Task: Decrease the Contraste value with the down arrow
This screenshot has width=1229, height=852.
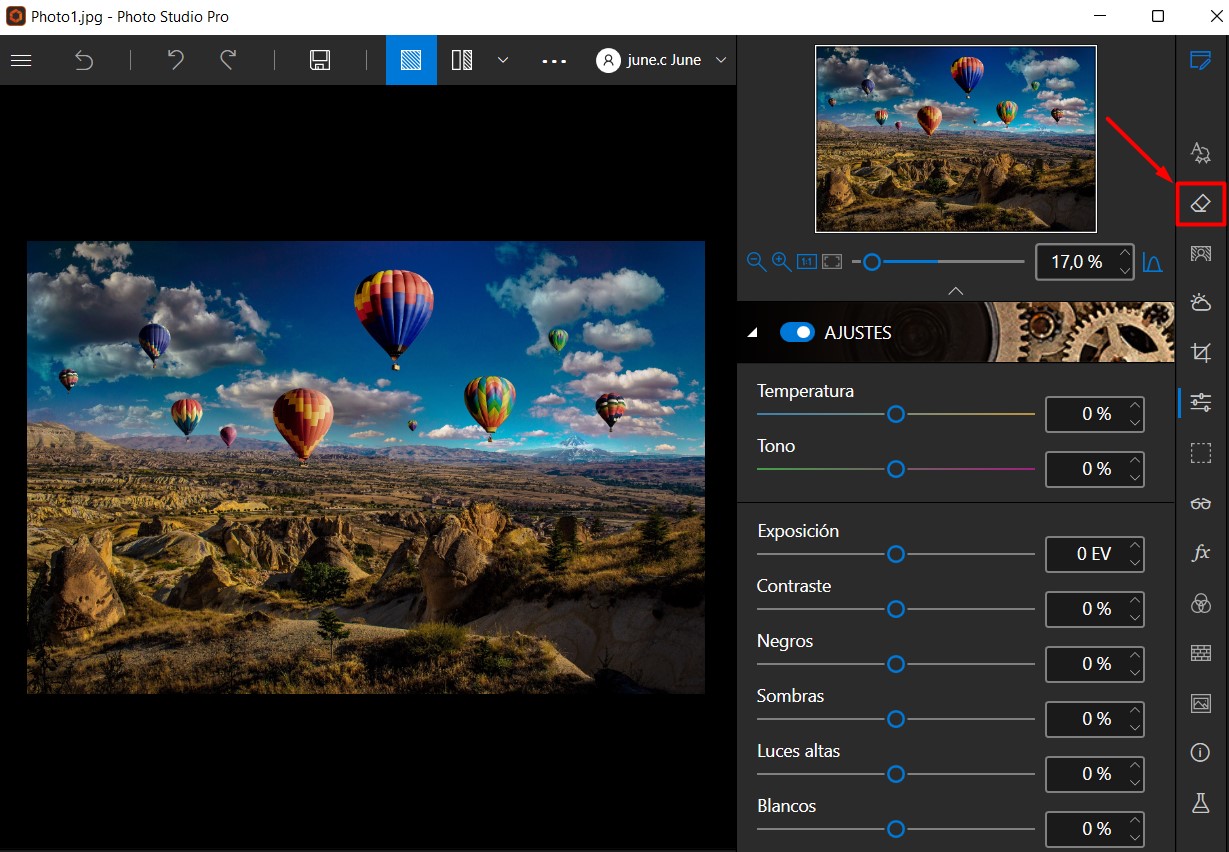Action: (1134, 618)
